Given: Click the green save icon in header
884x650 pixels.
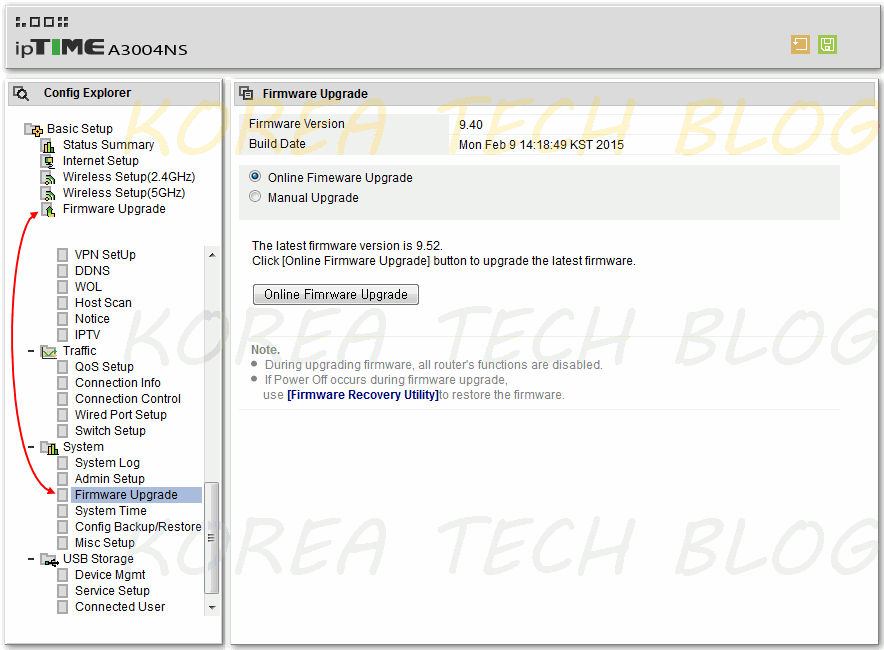Looking at the screenshot, I should click(x=827, y=45).
